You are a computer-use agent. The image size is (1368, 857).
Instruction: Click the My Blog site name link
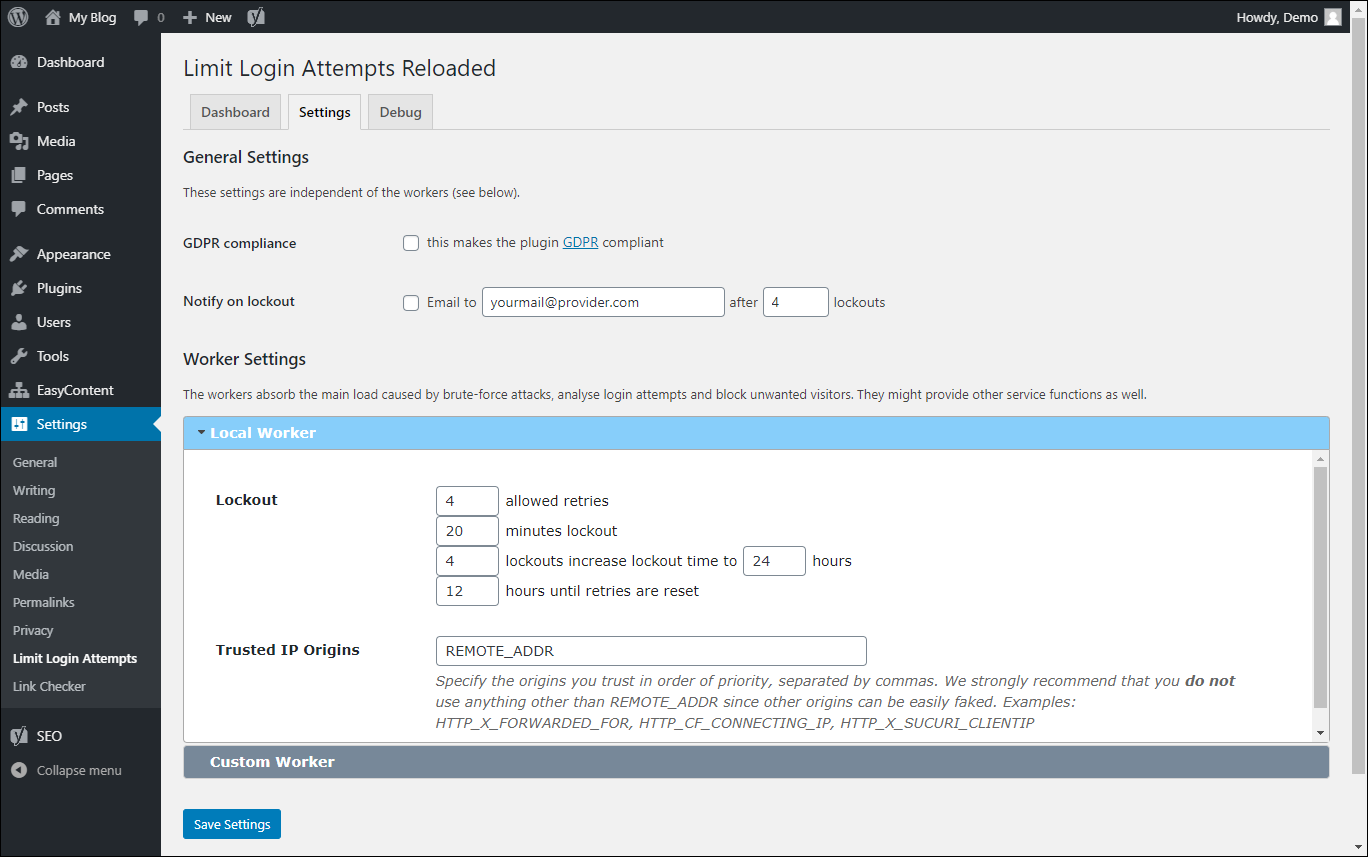(x=92, y=17)
